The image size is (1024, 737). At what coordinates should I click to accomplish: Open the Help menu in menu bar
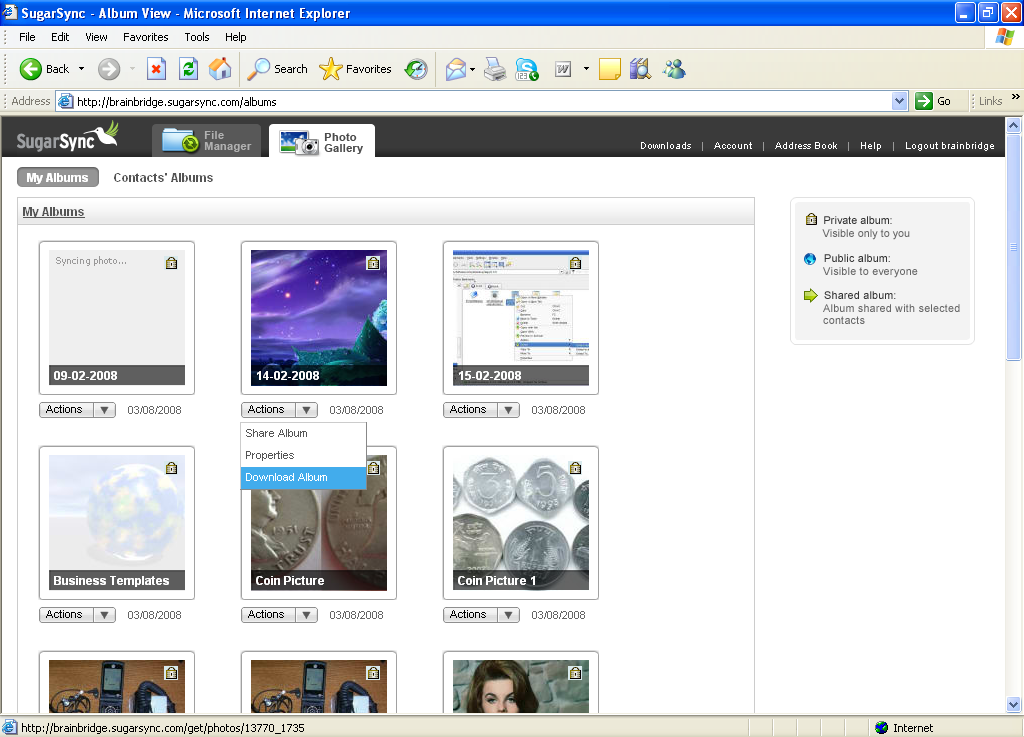236,37
